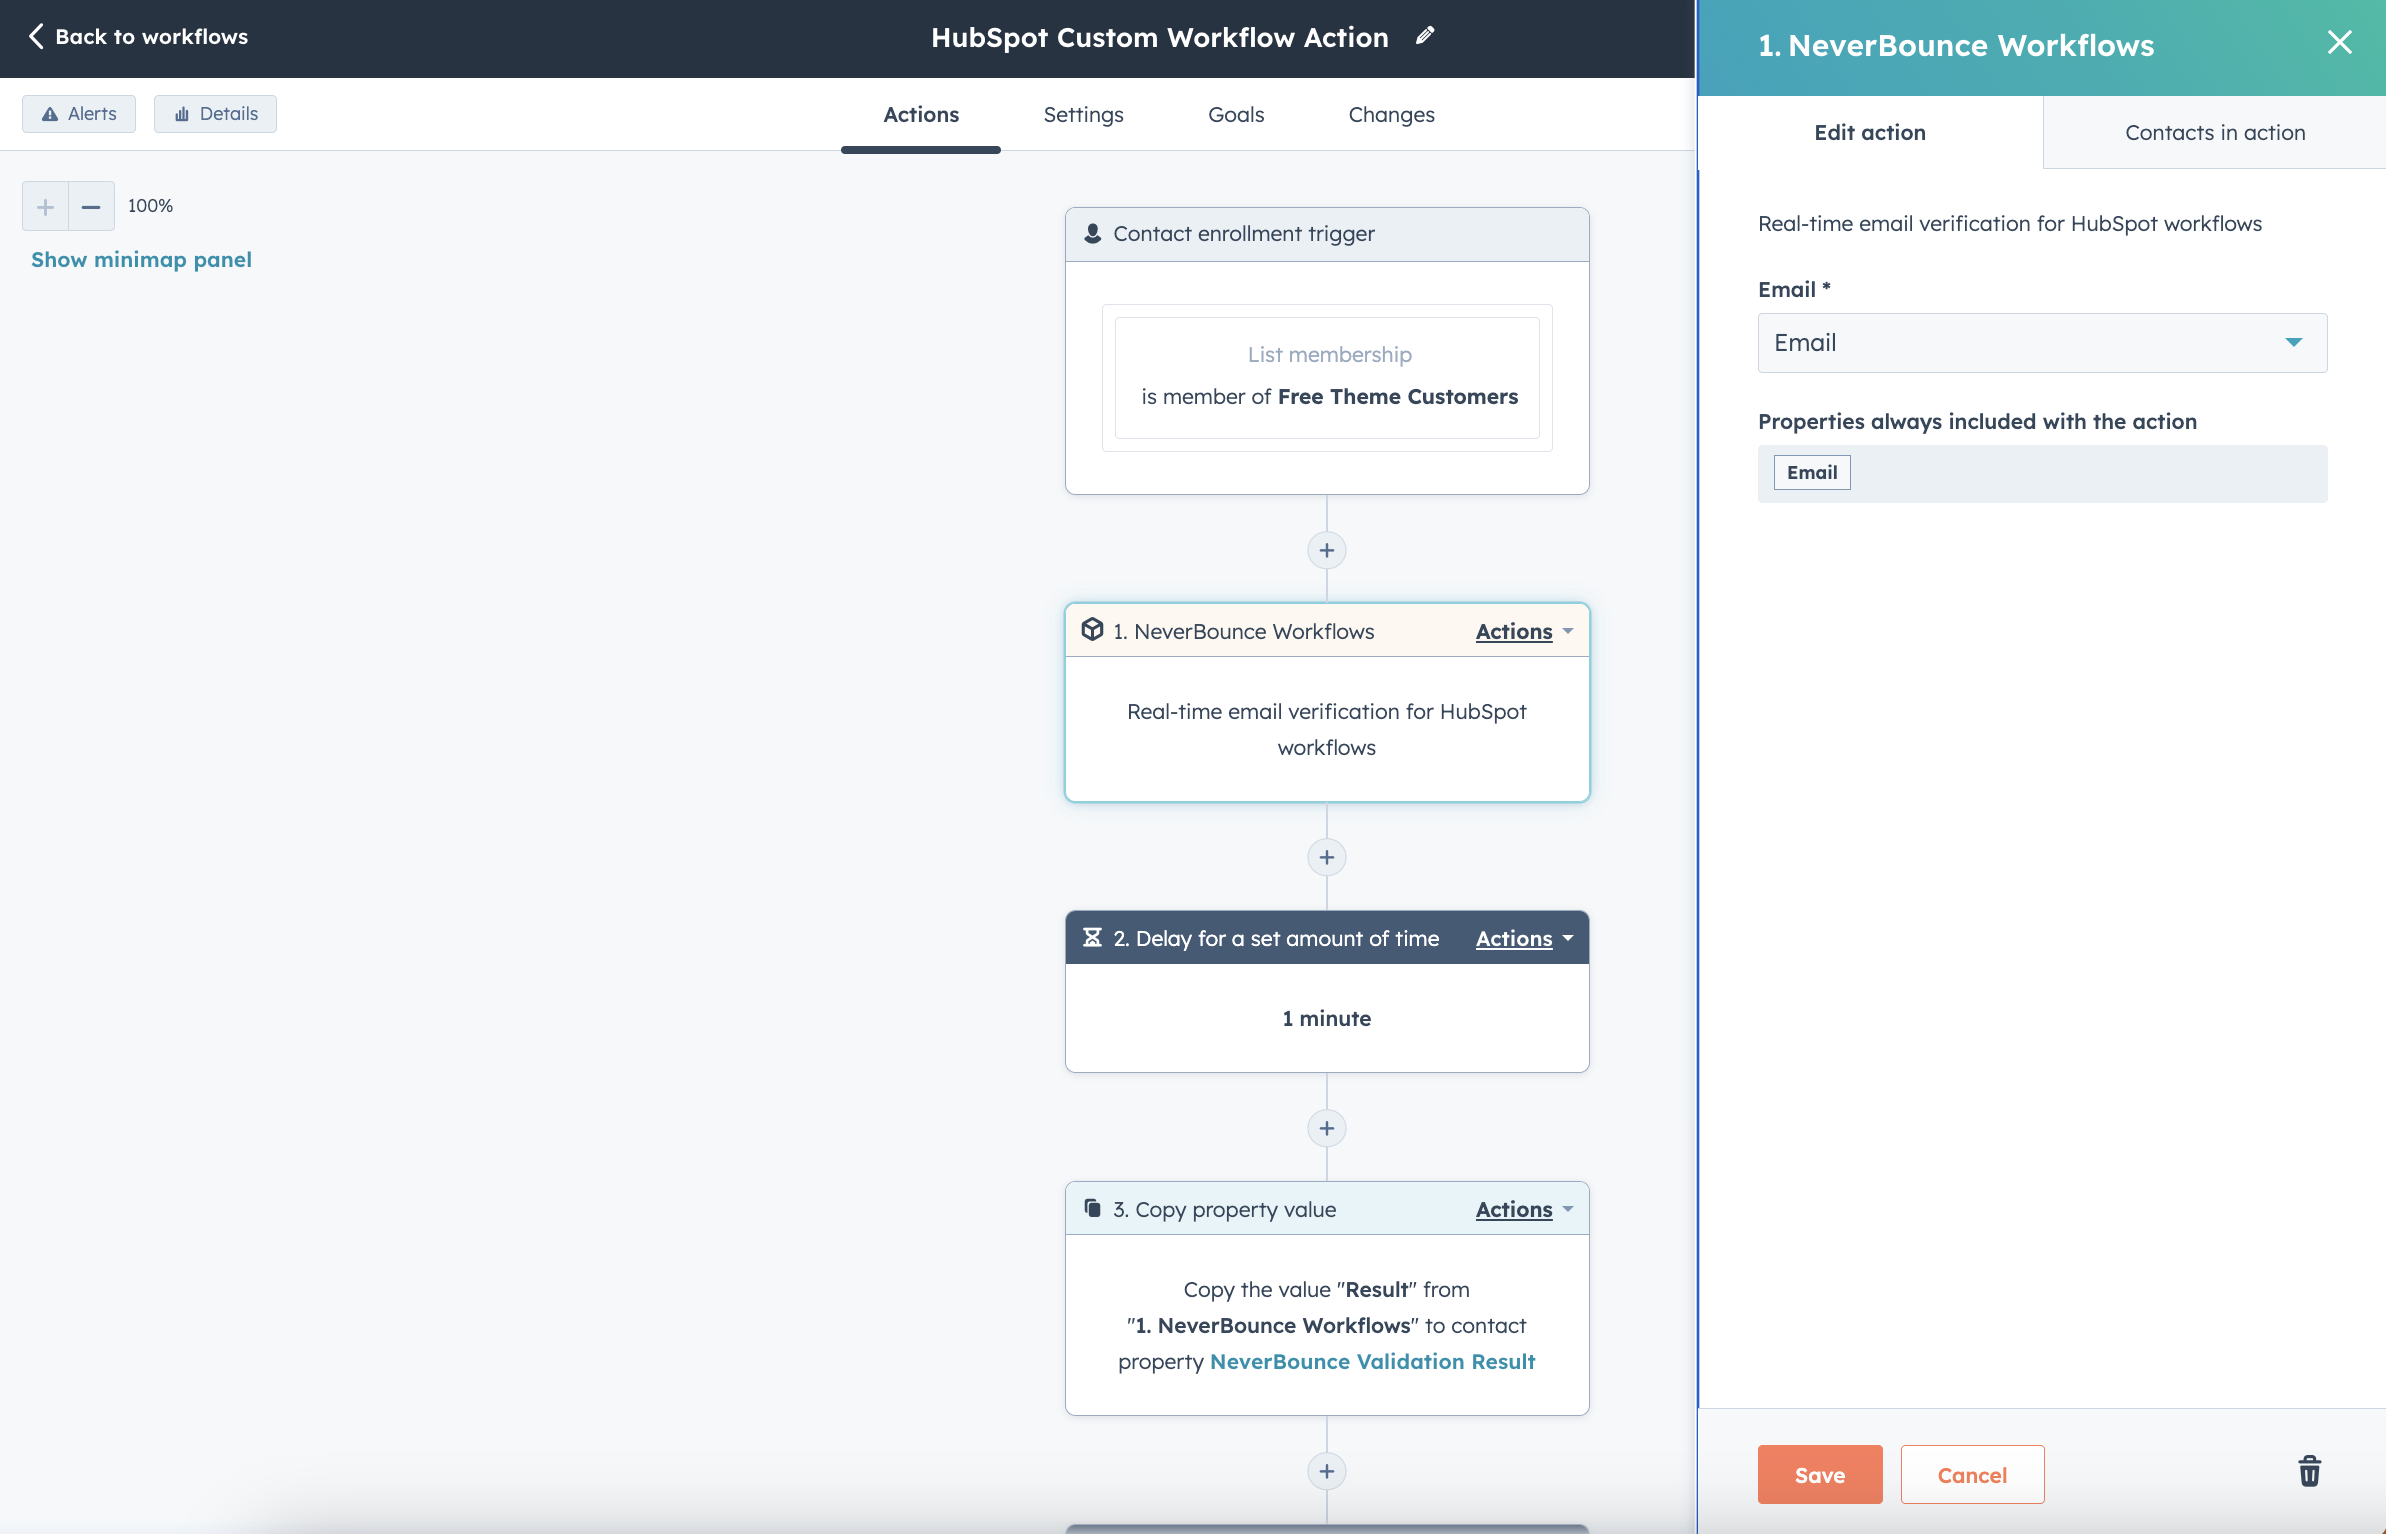Add action after Copy property value
The image size is (2386, 1534).
1326,1471
